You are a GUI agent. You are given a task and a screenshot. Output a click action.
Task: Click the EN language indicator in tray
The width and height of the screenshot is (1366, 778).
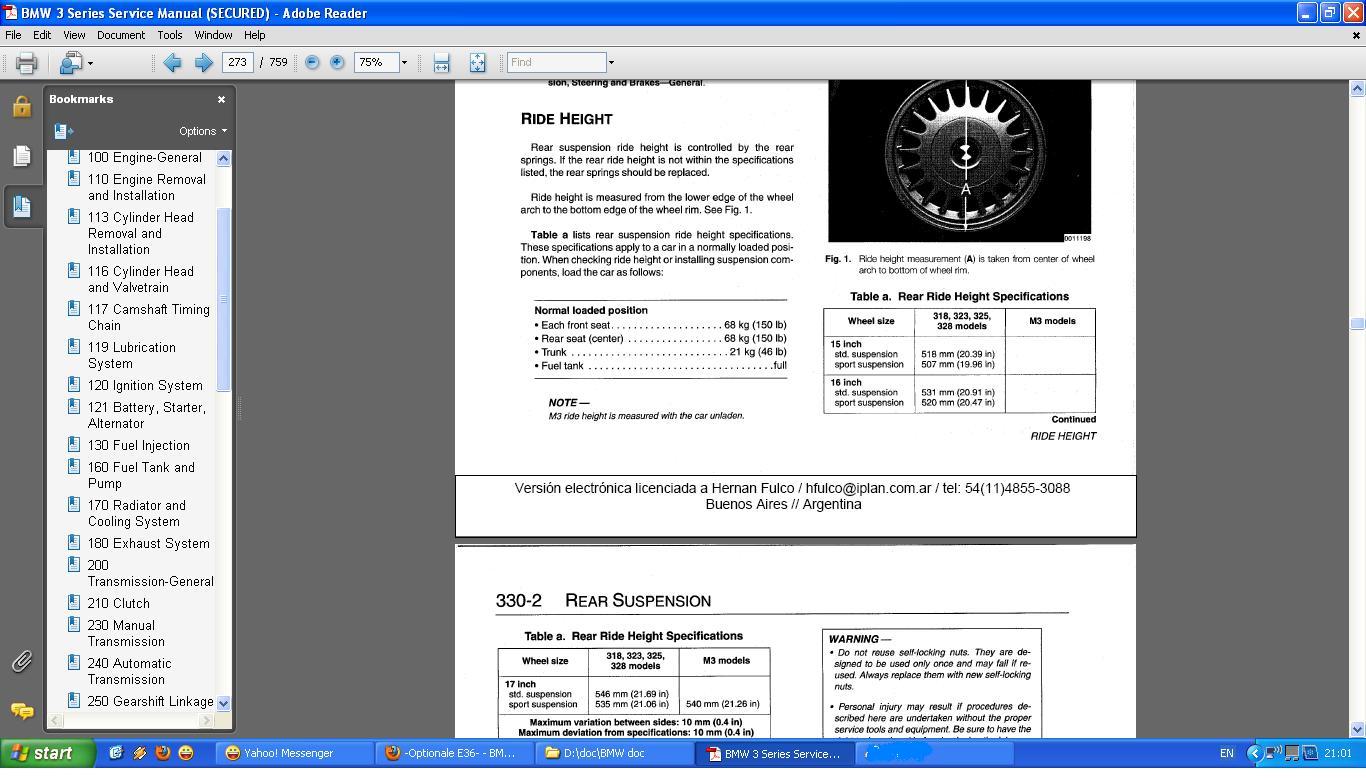coord(1226,753)
